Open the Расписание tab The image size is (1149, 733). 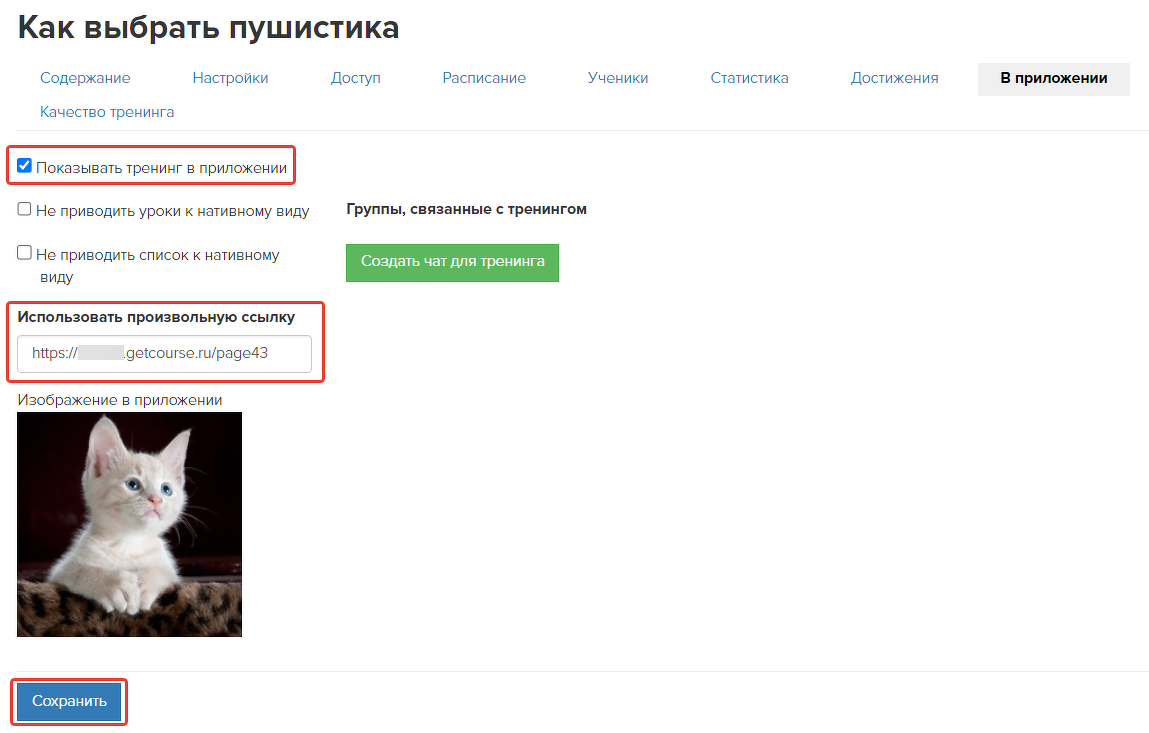click(x=484, y=78)
